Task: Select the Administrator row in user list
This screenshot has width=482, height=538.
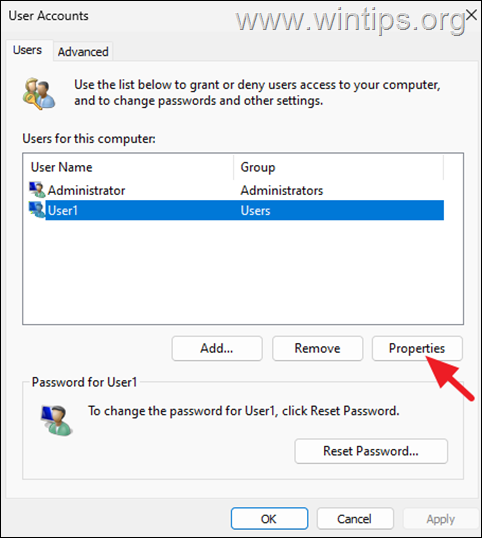Action: (x=236, y=190)
